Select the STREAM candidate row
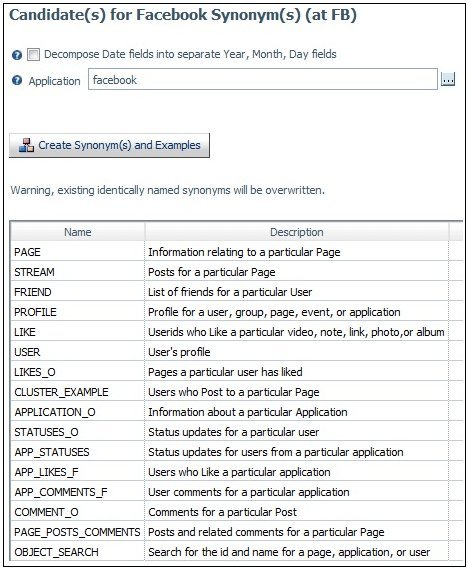This screenshot has width=468, height=569. point(237,272)
